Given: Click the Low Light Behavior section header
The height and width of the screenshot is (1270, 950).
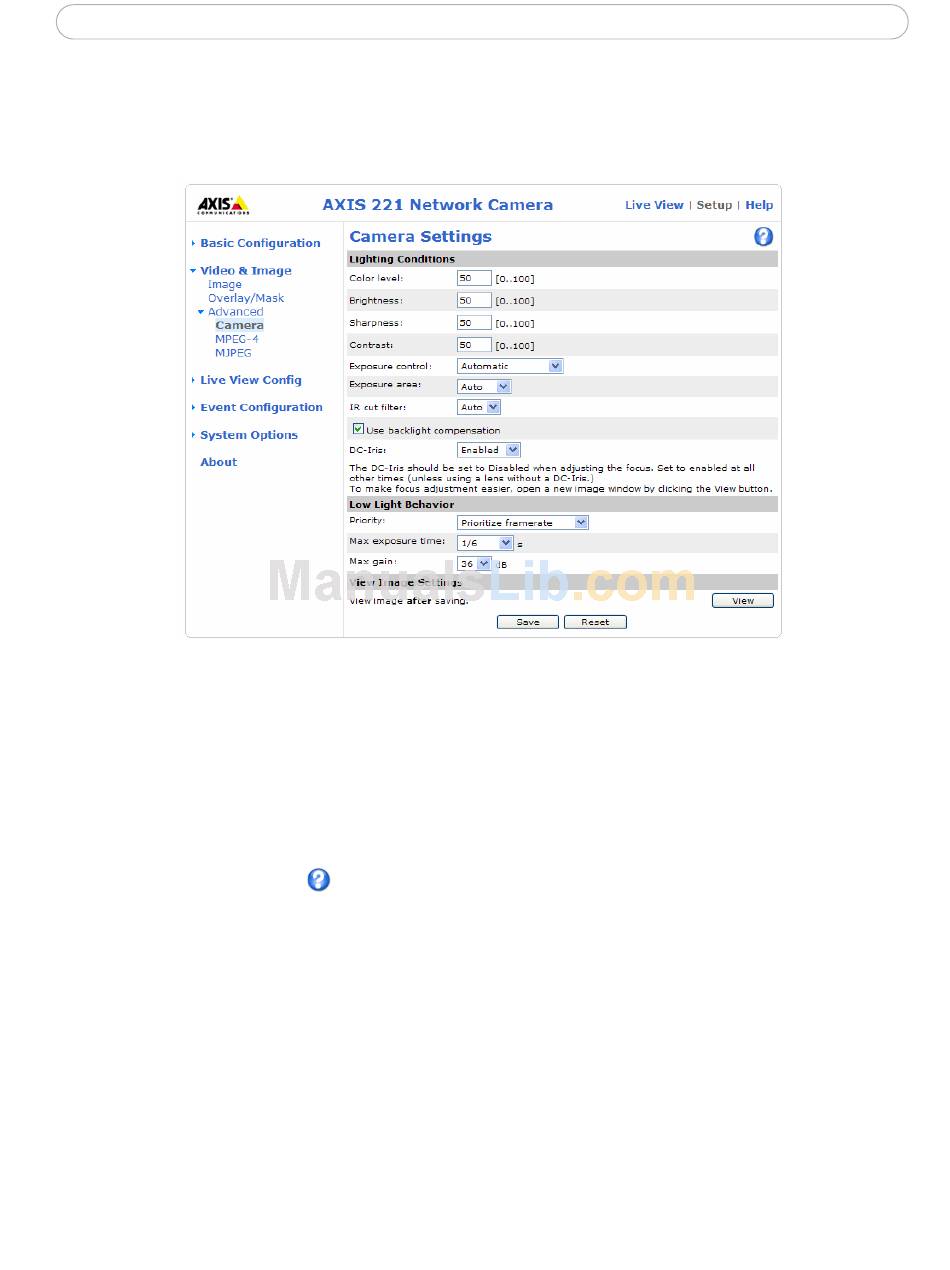Looking at the screenshot, I should [x=562, y=505].
